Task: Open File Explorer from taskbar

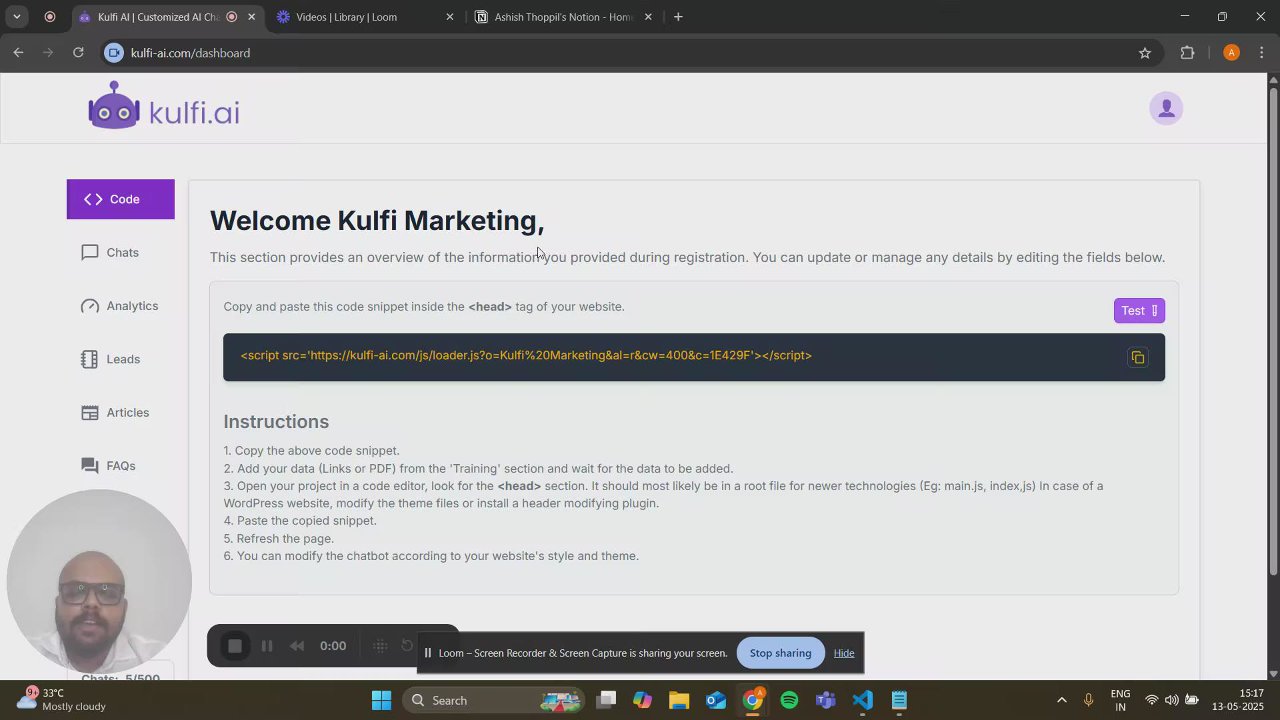Action: pos(679,700)
